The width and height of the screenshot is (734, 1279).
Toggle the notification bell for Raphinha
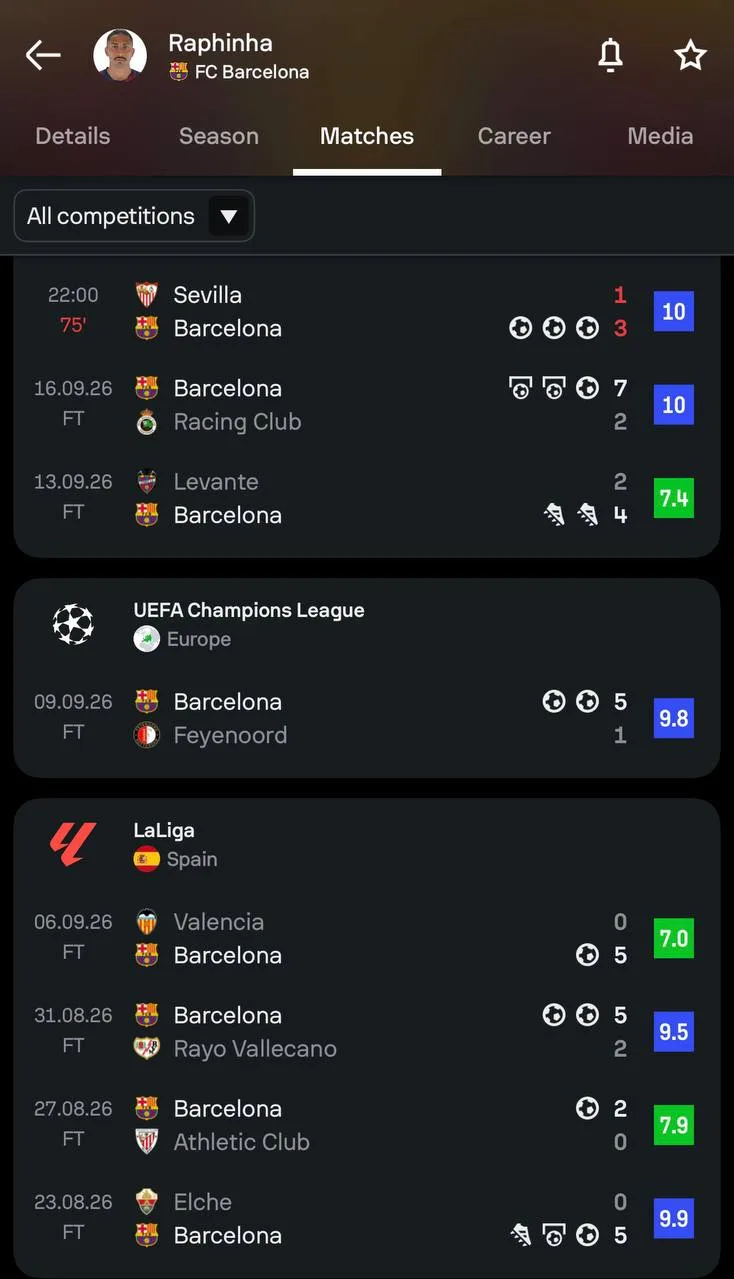[610, 56]
